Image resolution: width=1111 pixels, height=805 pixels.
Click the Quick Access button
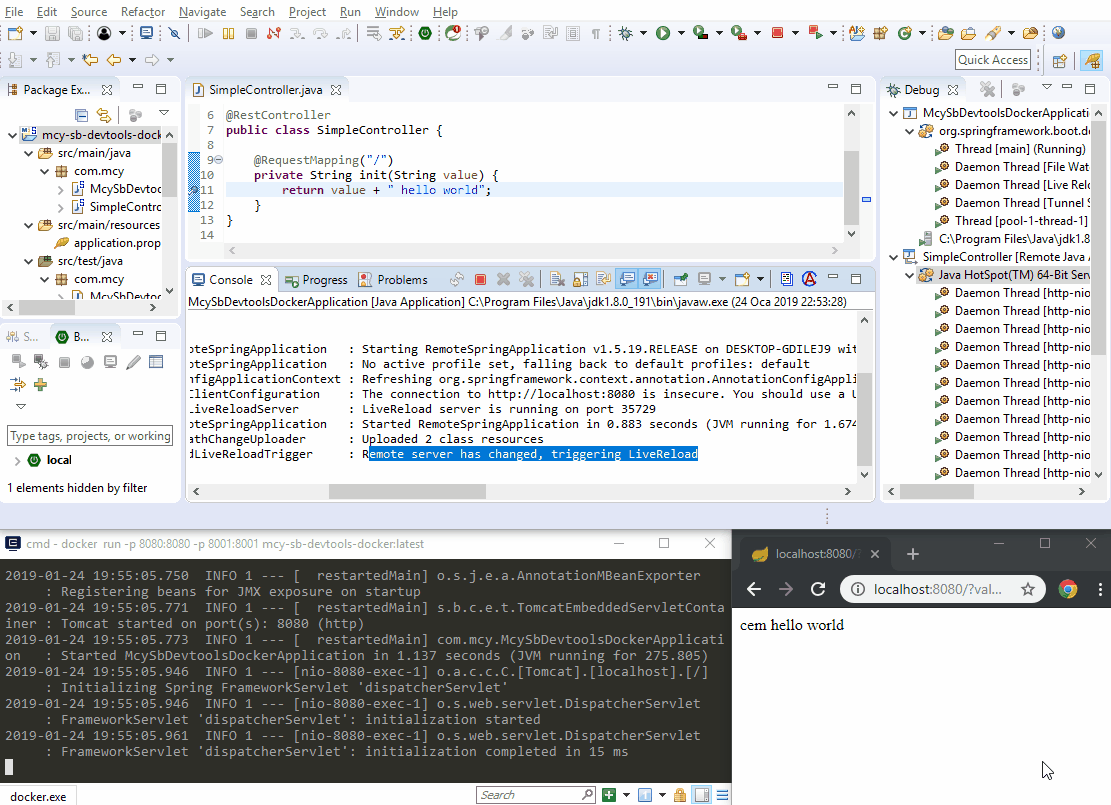click(992, 59)
